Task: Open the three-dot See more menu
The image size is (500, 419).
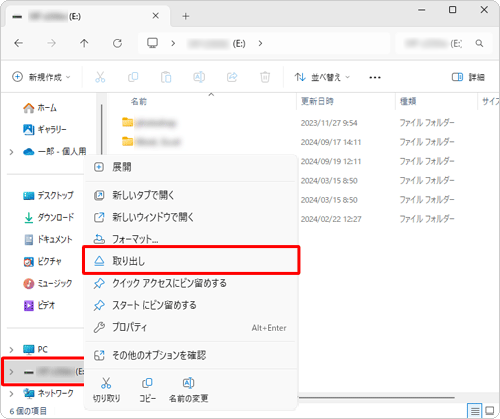Action: 375,77
